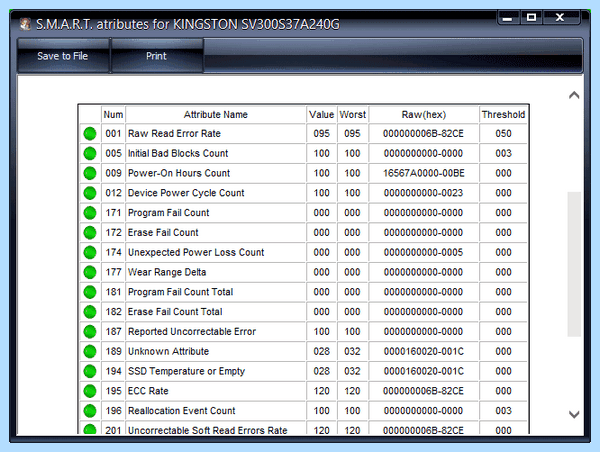The image size is (600, 452).
Task: Click threshold 050 for Raw Read Error Rate
Action: pyautogui.click(x=503, y=134)
